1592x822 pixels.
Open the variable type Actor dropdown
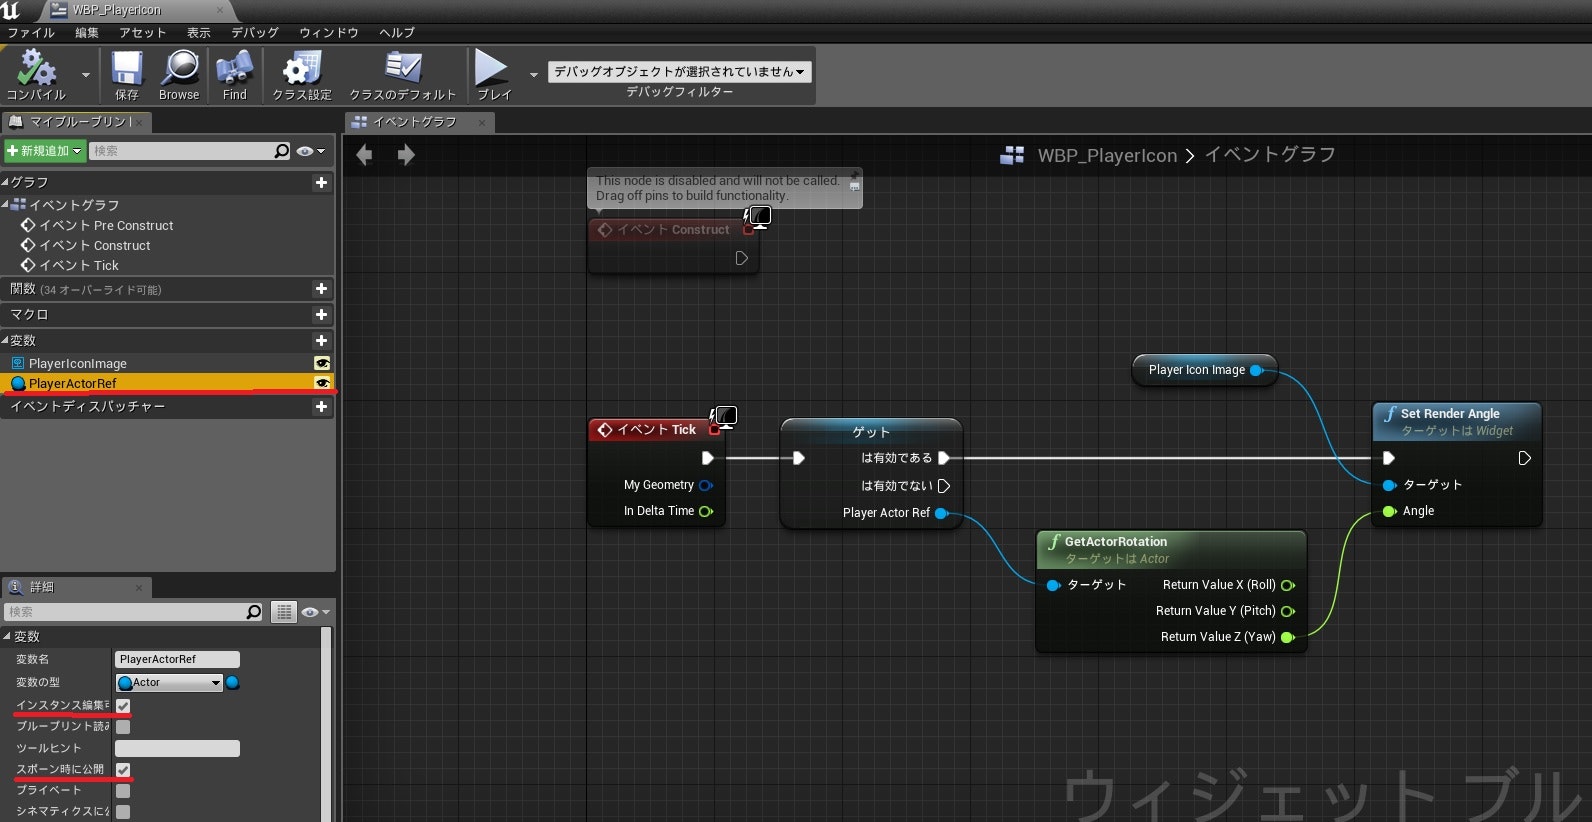click(169, 683)
